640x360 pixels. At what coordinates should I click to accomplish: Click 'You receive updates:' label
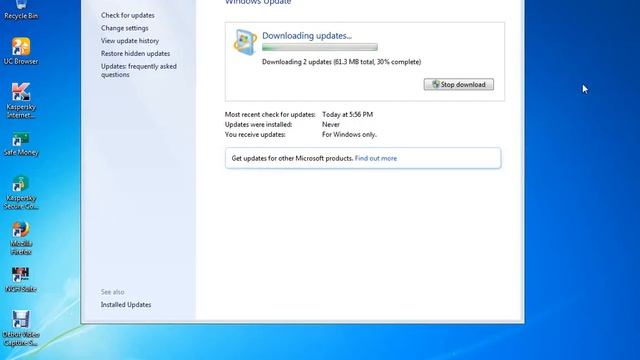(x=255, y=134)
